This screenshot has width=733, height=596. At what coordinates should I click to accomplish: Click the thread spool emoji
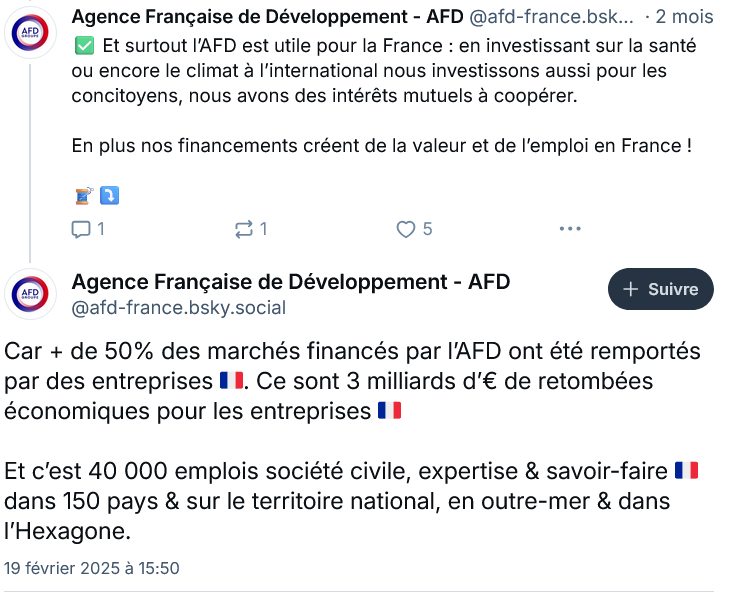[84, 196]
